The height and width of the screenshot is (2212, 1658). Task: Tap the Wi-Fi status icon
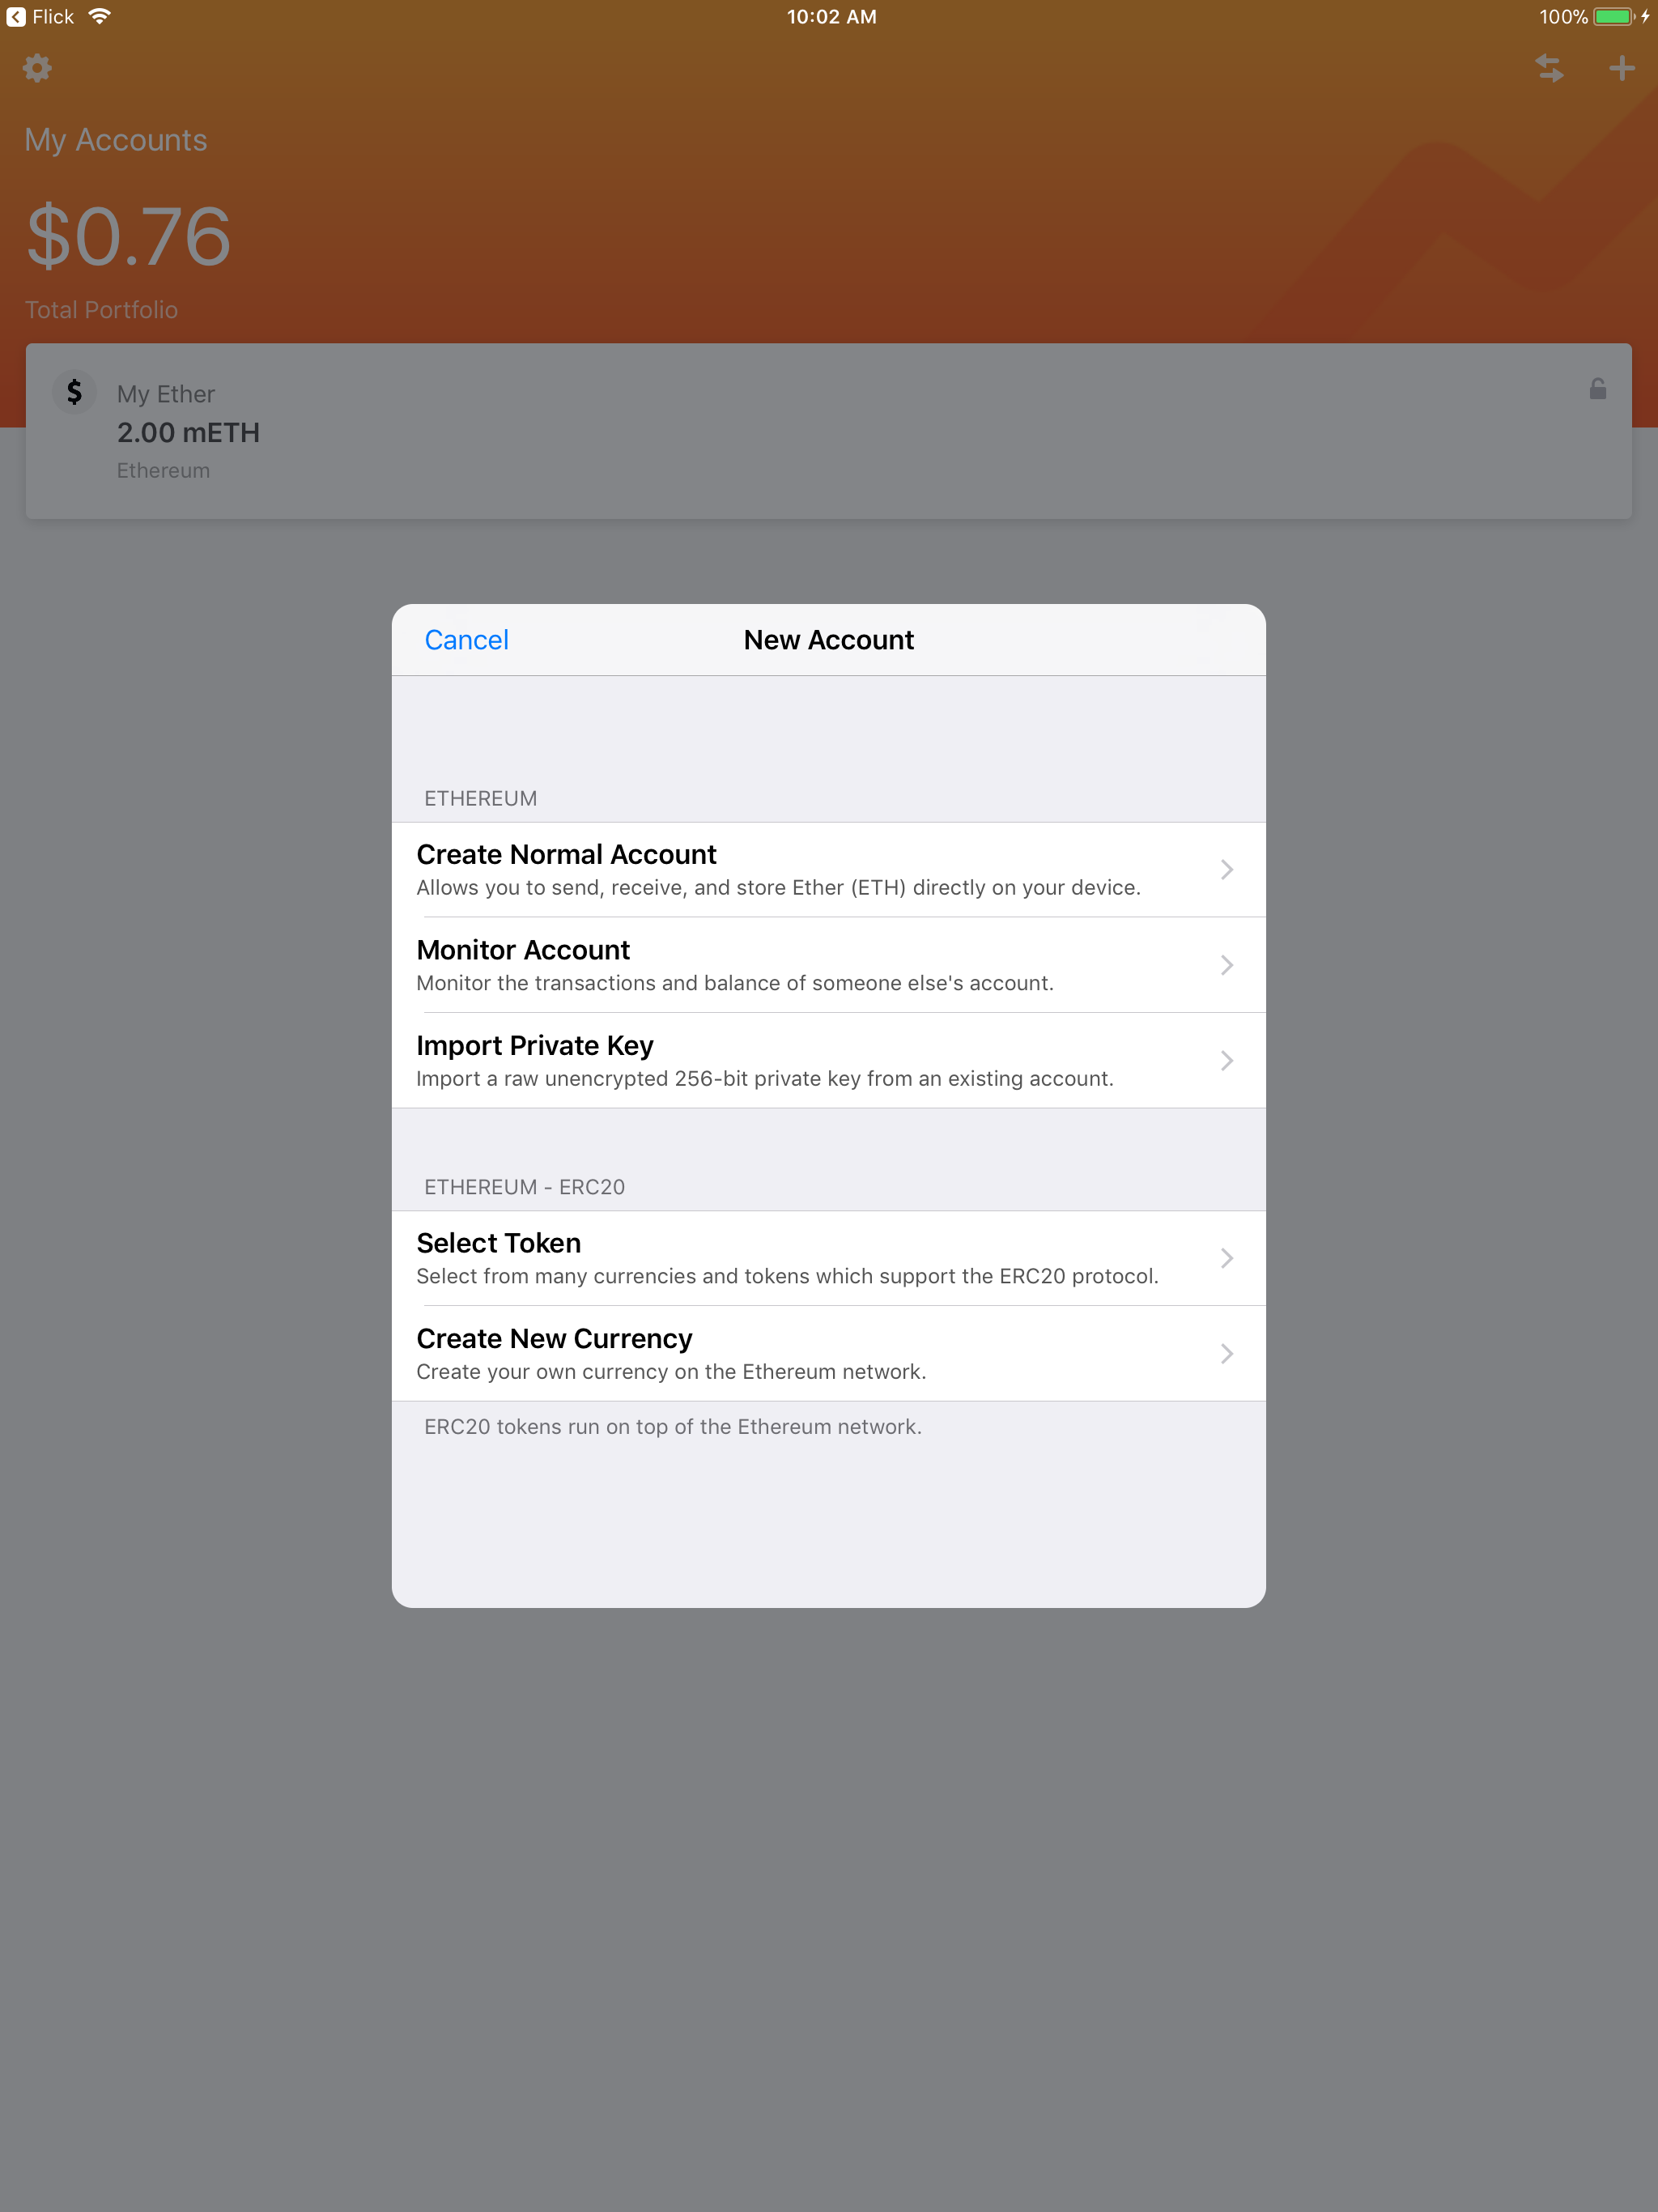click(x=99, y=17)
